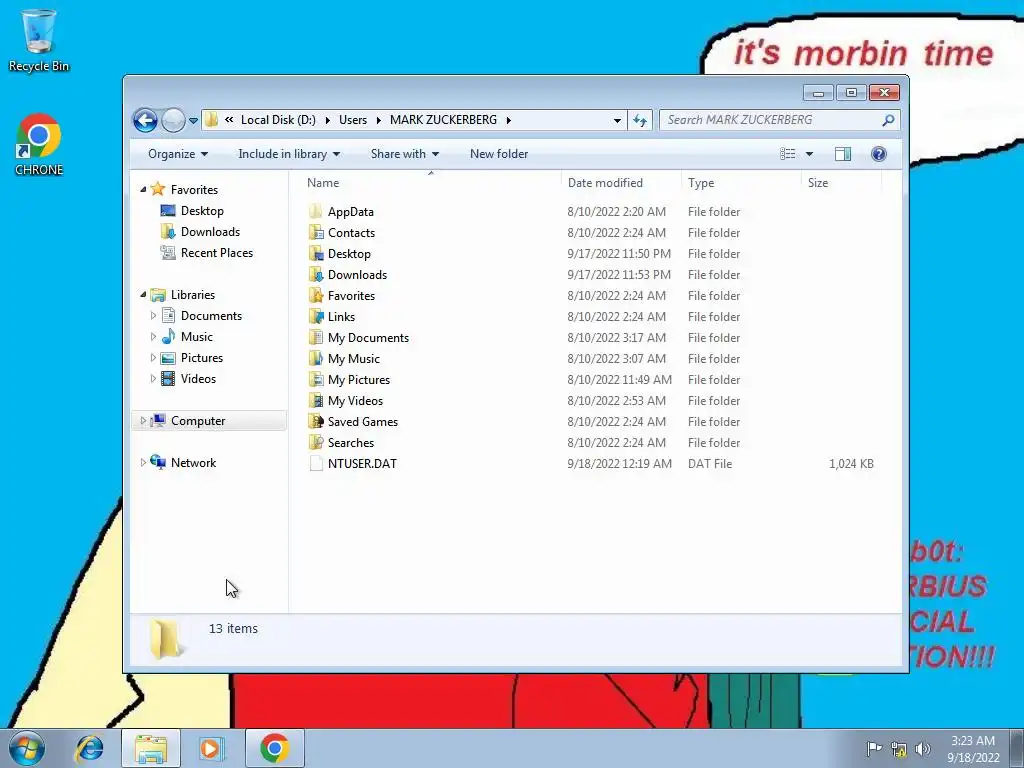Viewport: 1024px width, 768px height.
Task: Select the Network icon in sidebar
Action: [x=158, y=462]
